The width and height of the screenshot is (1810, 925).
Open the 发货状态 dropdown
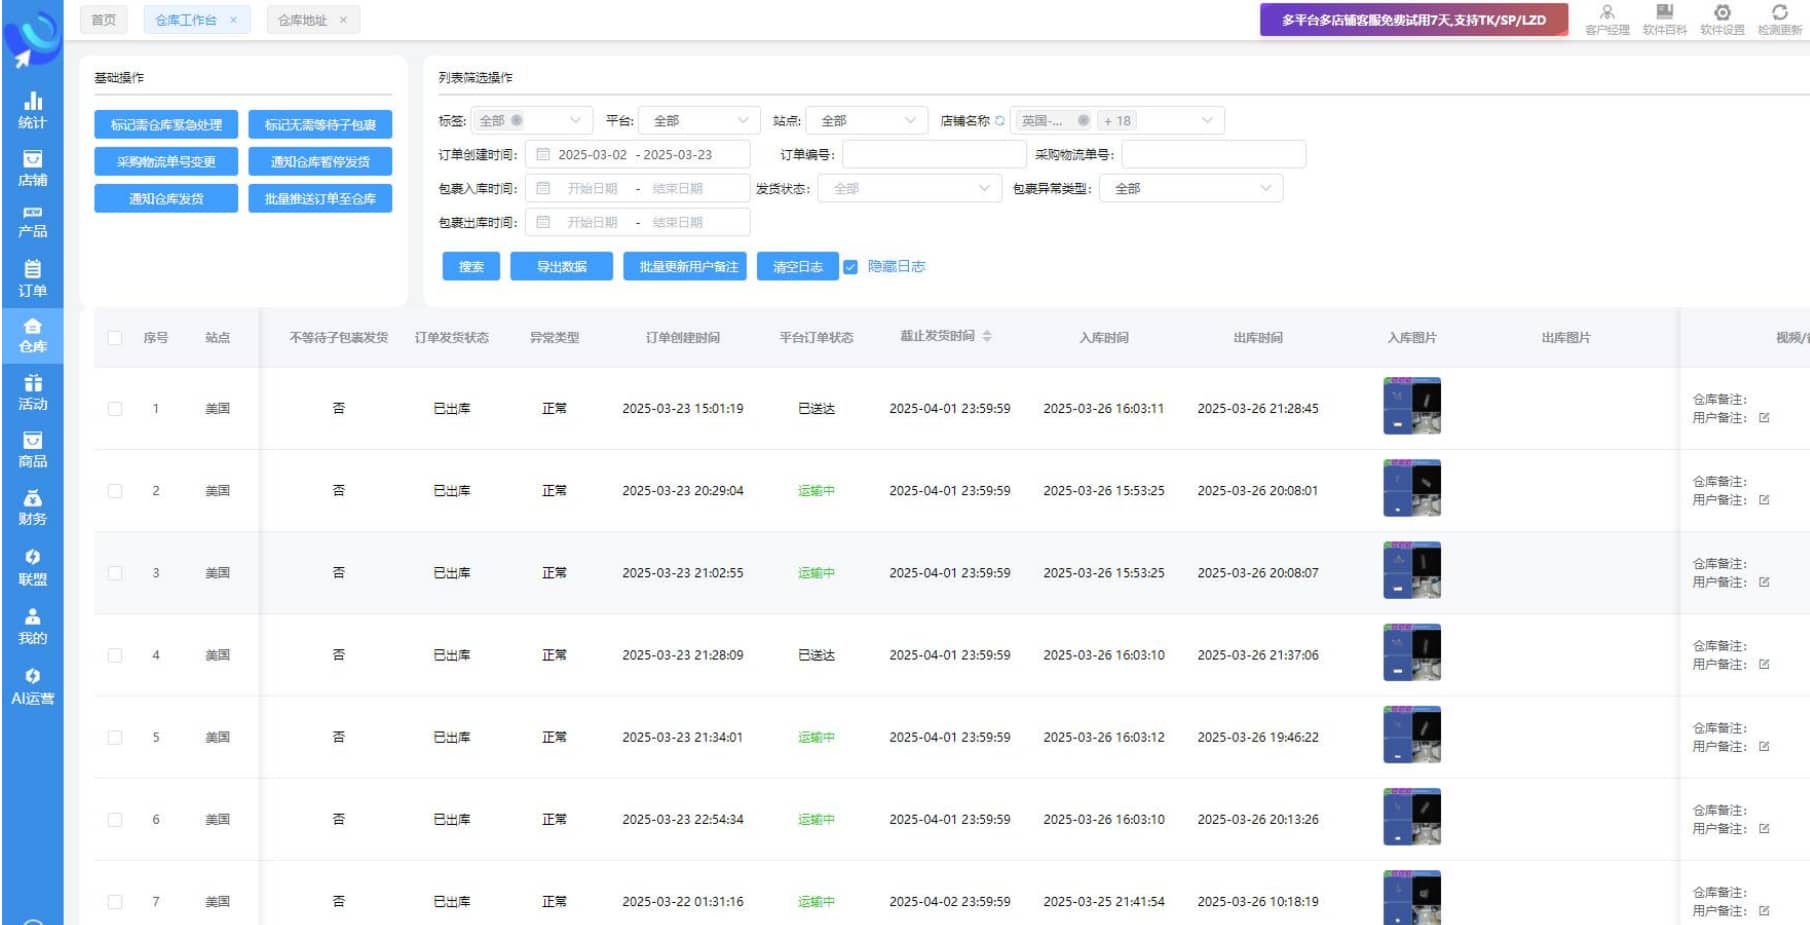point(909,189)
